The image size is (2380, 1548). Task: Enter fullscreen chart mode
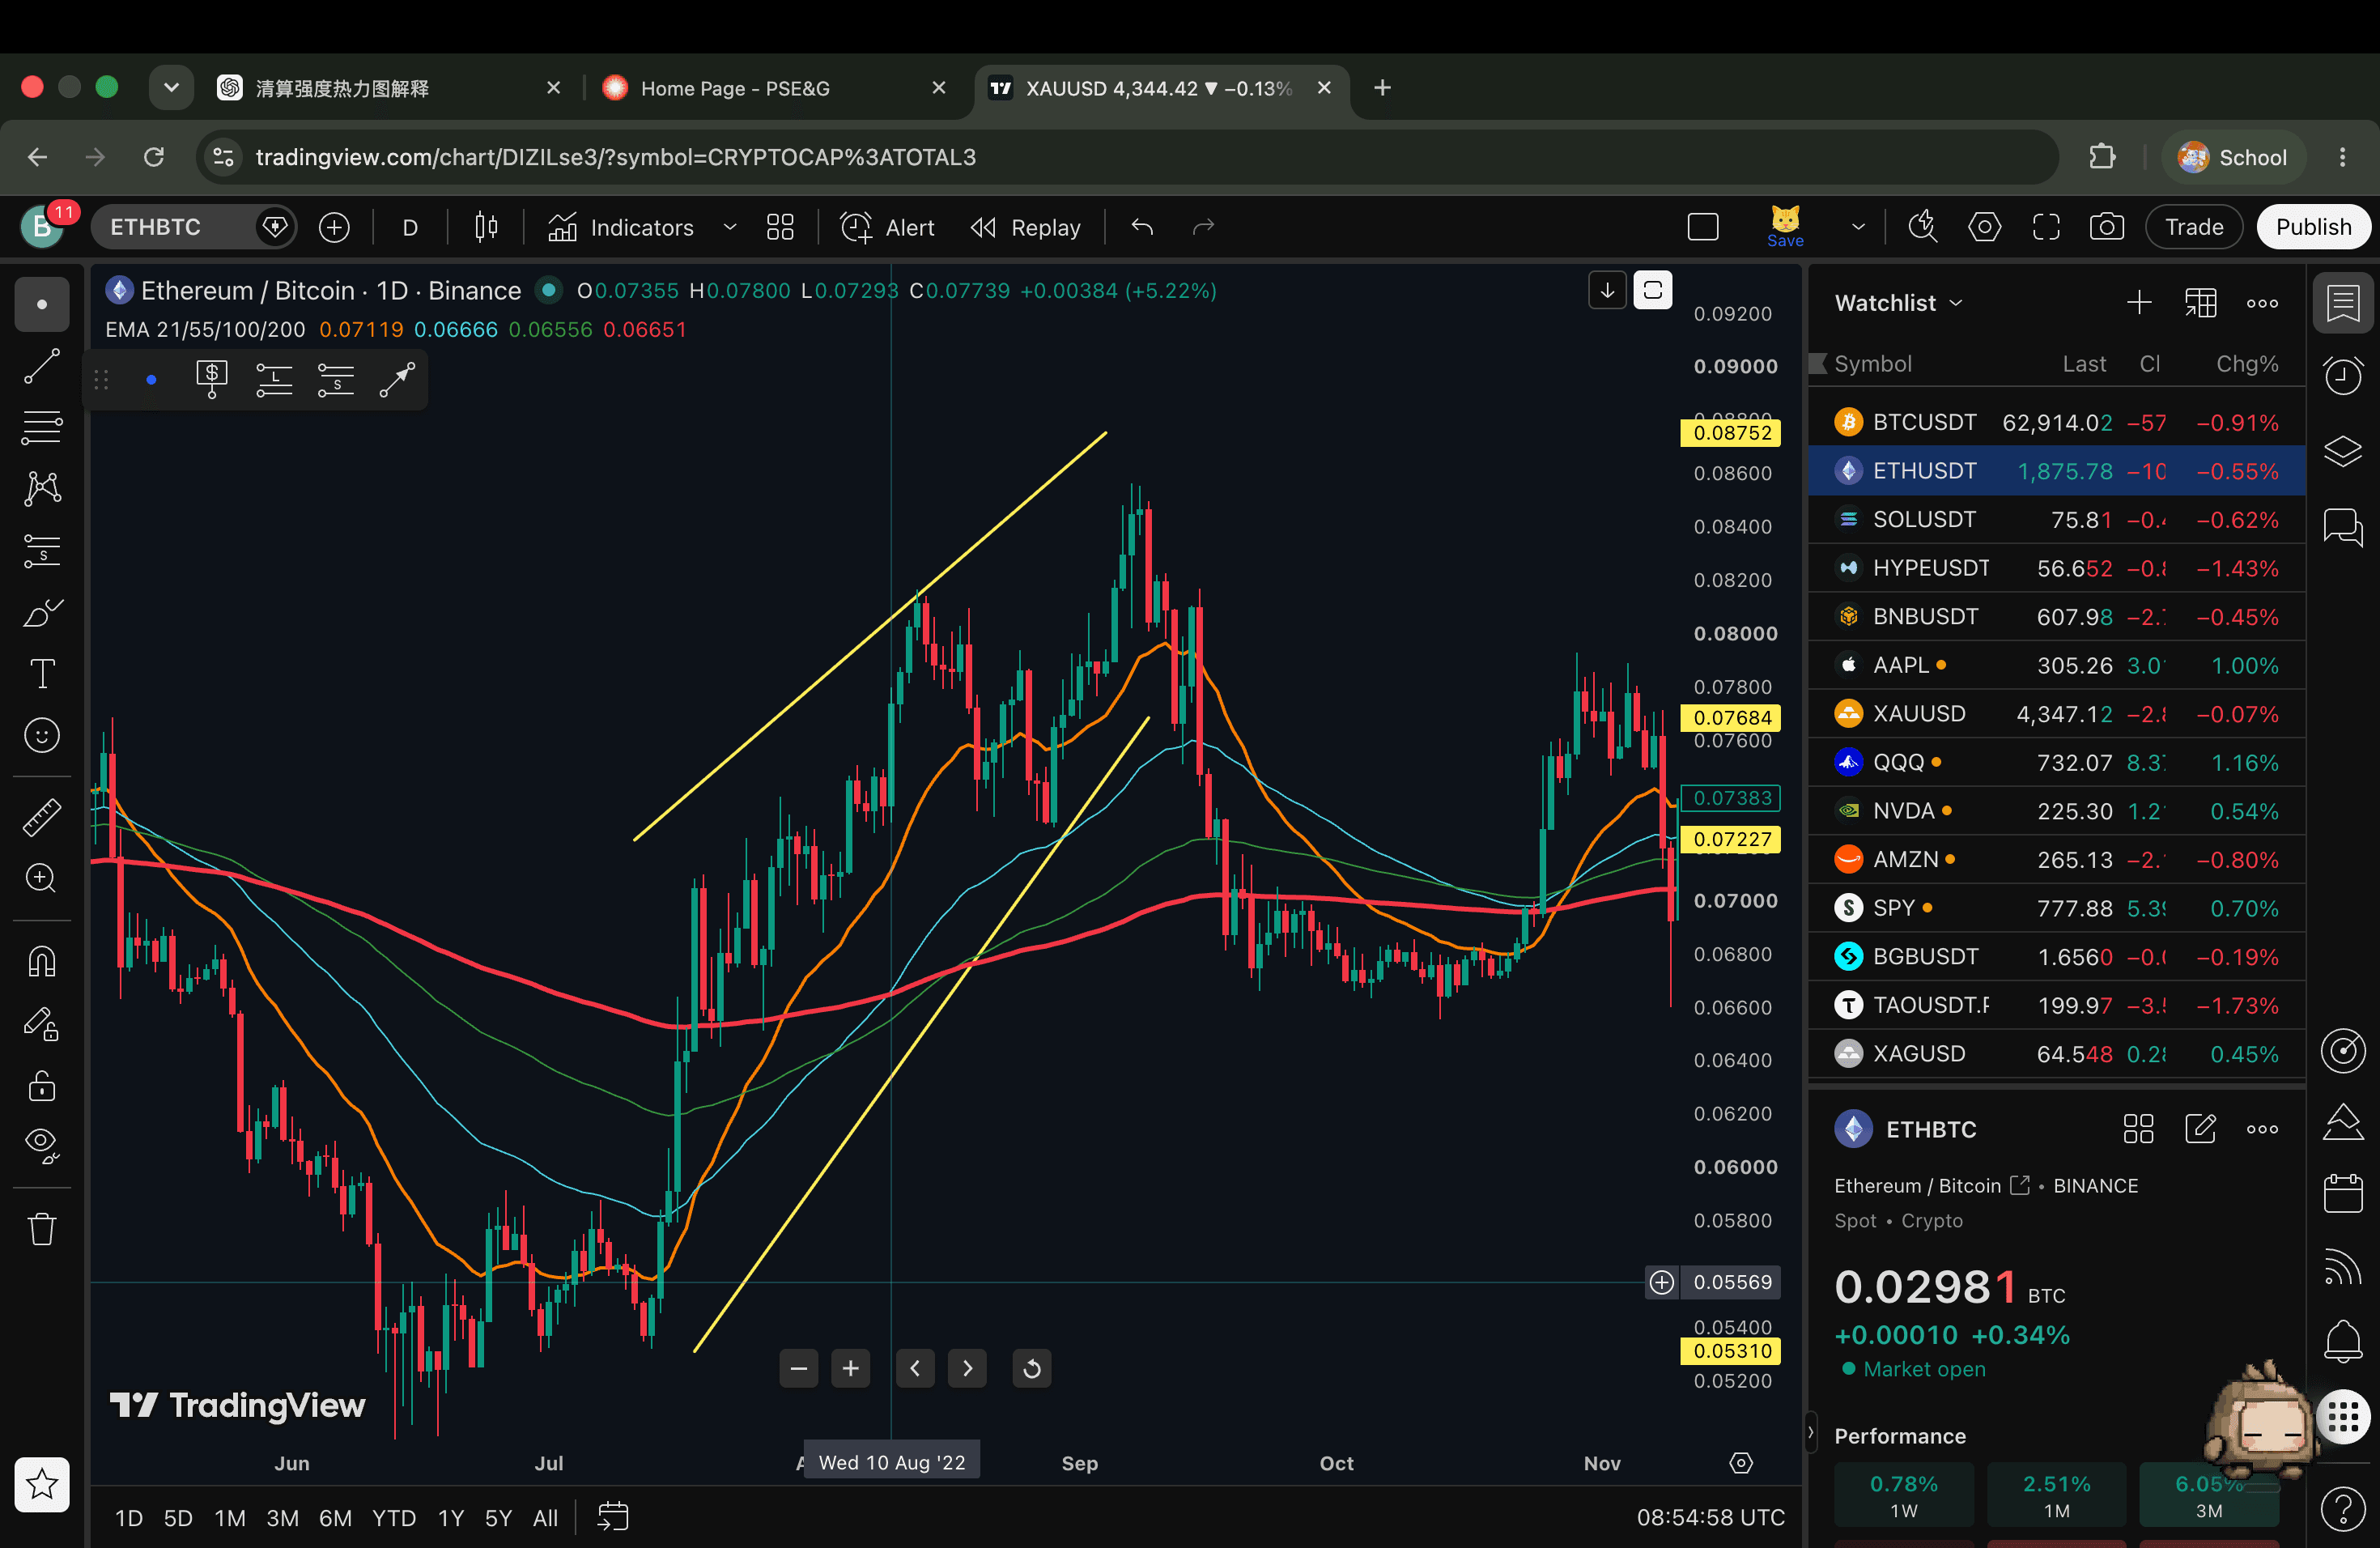[2046, 227]
